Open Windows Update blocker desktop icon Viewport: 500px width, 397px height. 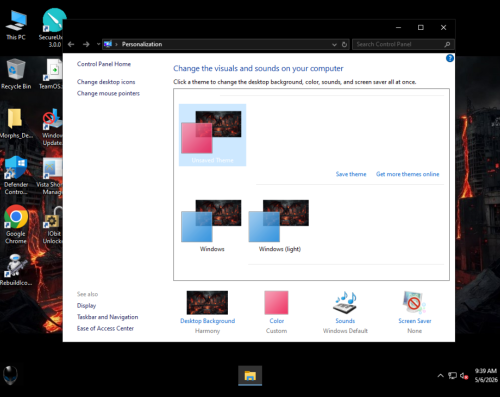[52, 127]
